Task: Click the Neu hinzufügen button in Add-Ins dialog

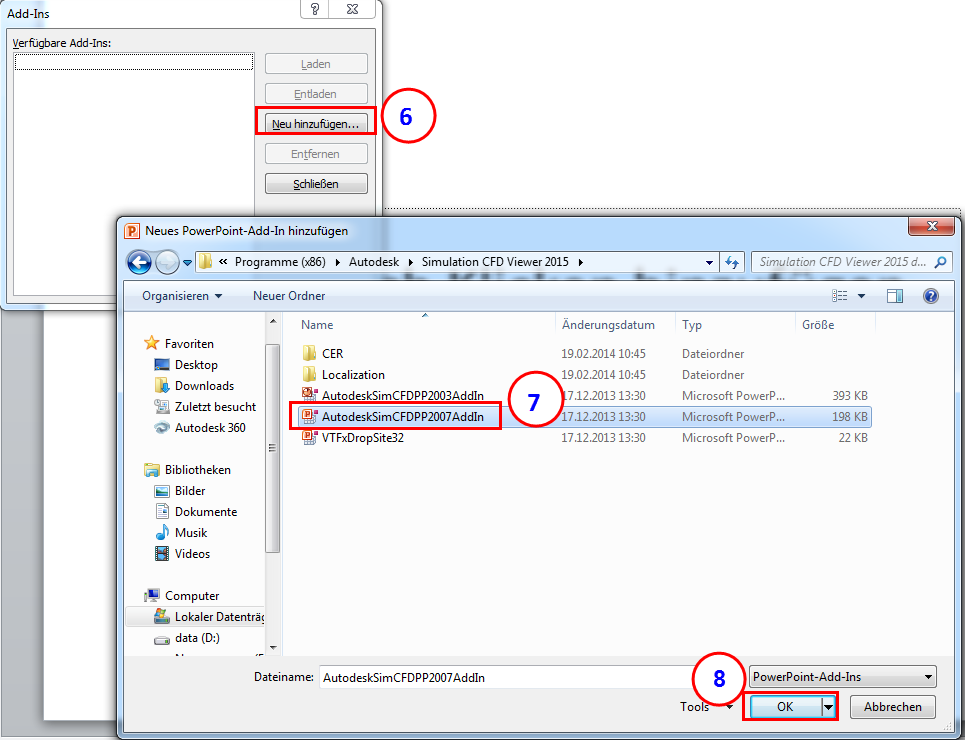Action: point(315,124)
